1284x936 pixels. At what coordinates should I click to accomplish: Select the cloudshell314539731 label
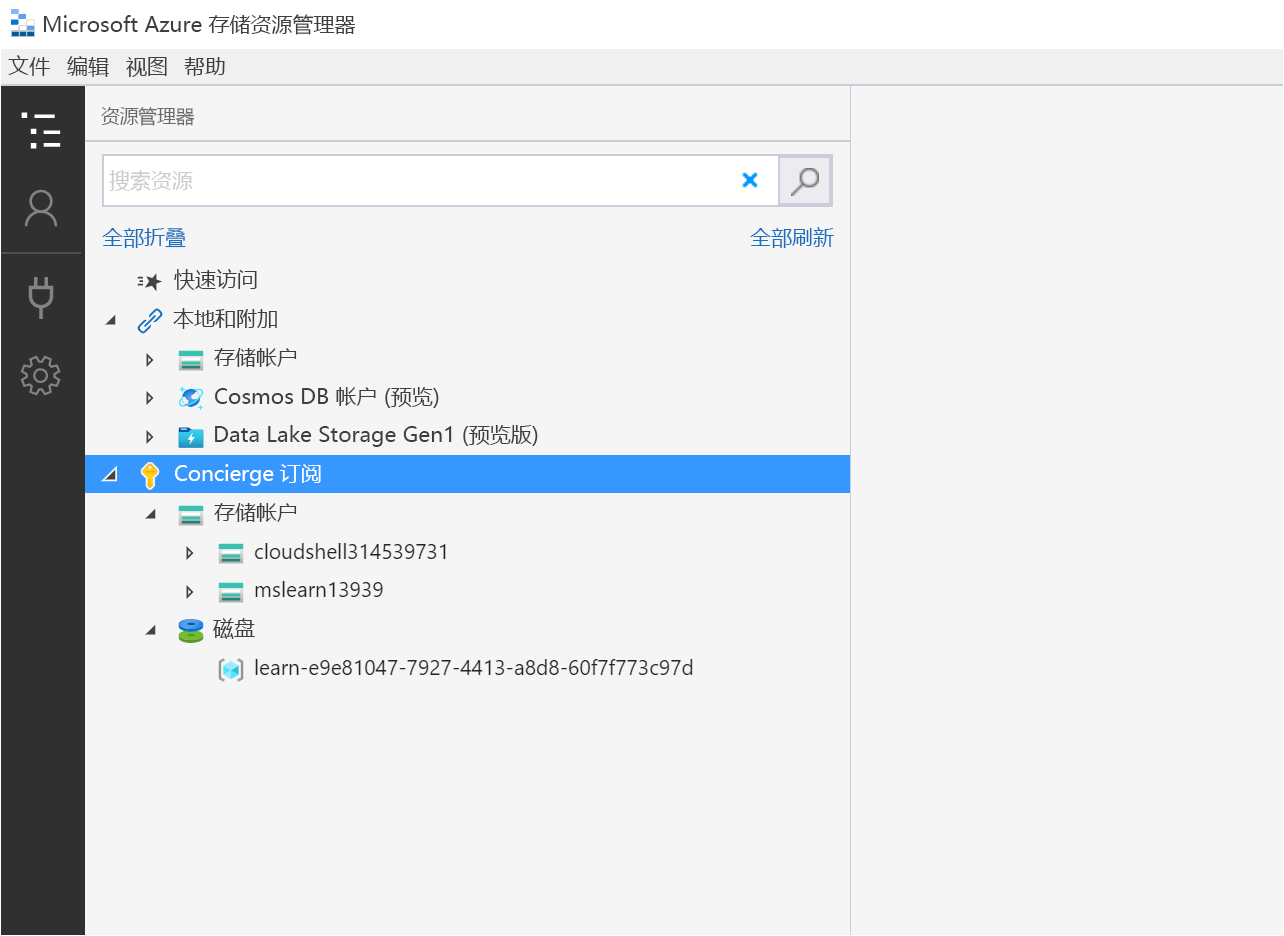pyautogui.click(x=352, y=552)
